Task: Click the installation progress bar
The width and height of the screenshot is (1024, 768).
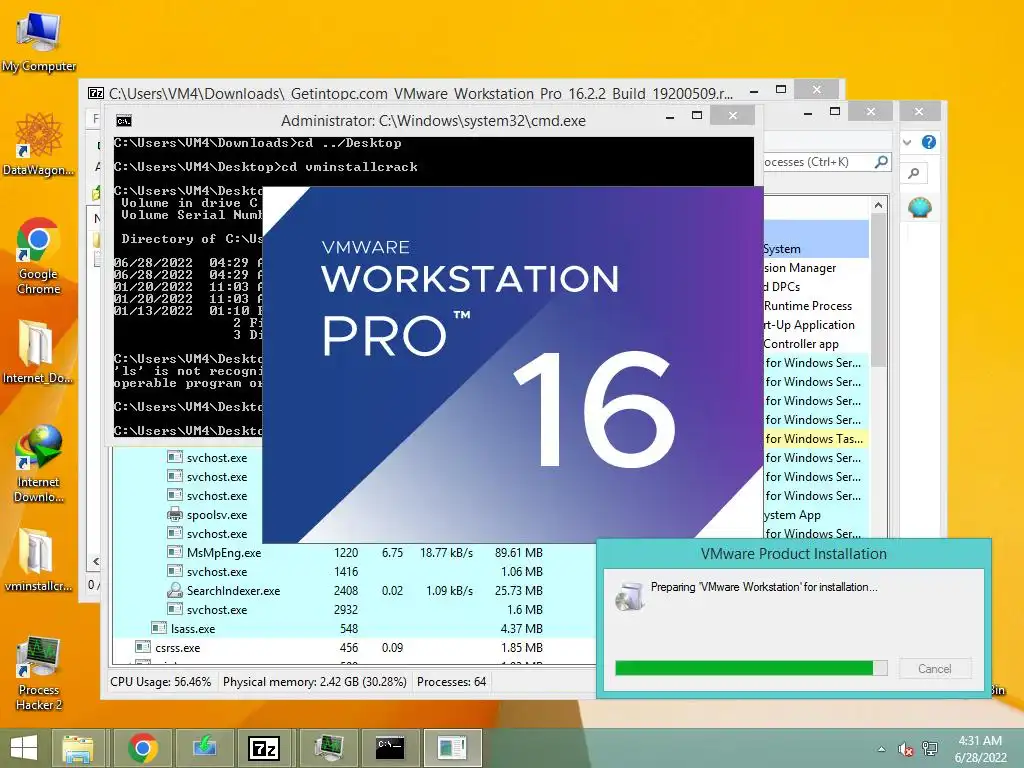Action: [751, 667]
